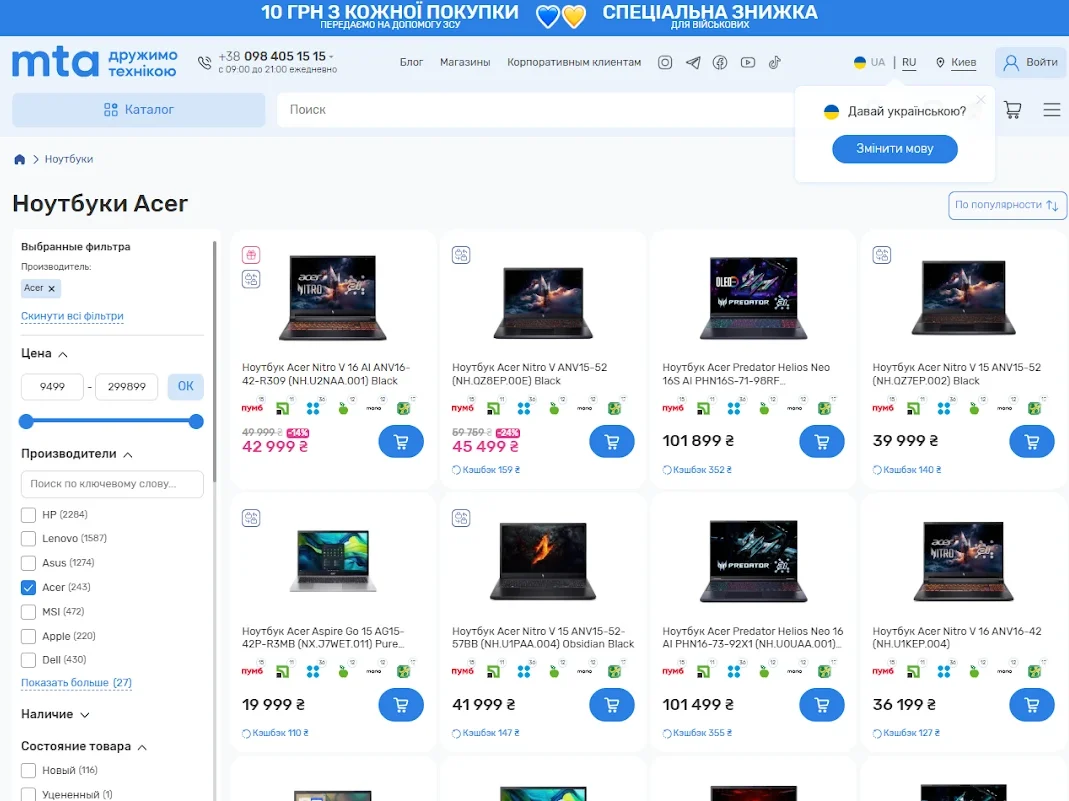Check the MSI manufacturer filter
This screenshot has width=1069, height=801.
29,611
